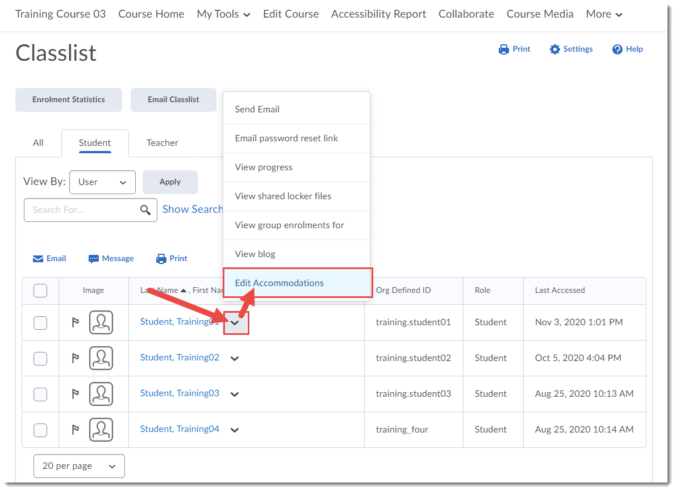Open the Help question mark icon
Screen dimensions: 676x491
617,49
